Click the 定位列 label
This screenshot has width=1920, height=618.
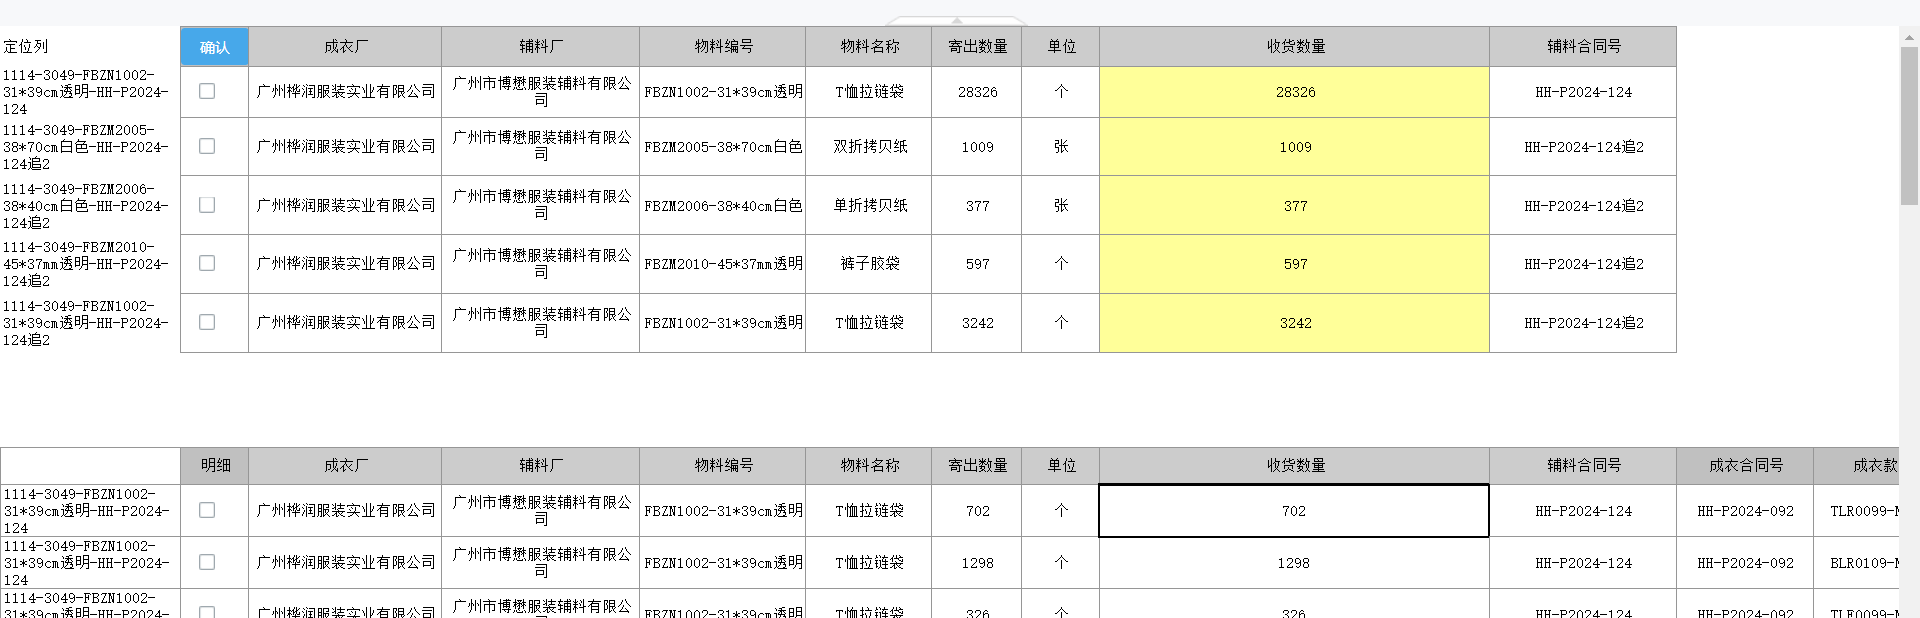[x=26, y=46]
